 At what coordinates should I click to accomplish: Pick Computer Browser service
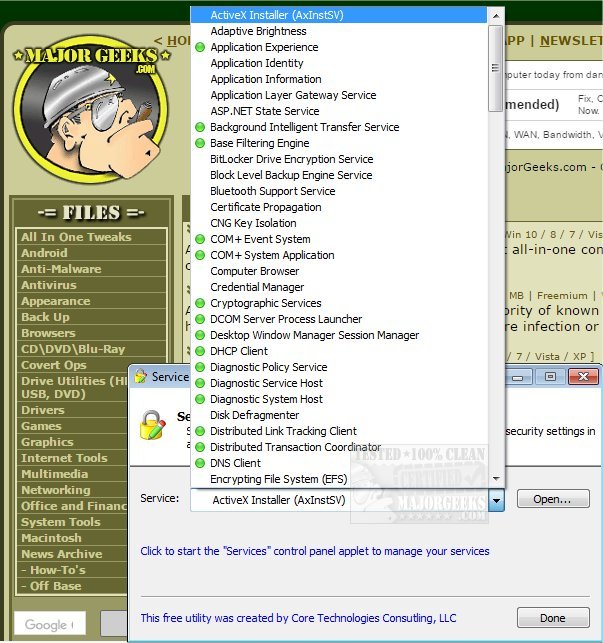tap(339, 271)
